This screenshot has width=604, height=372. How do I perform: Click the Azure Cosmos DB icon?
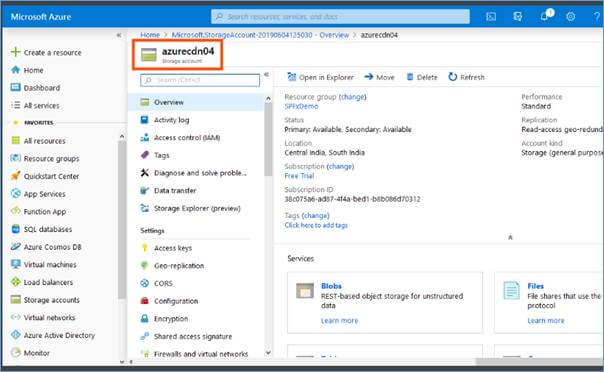pyautogui.click(x=15, y=246)
